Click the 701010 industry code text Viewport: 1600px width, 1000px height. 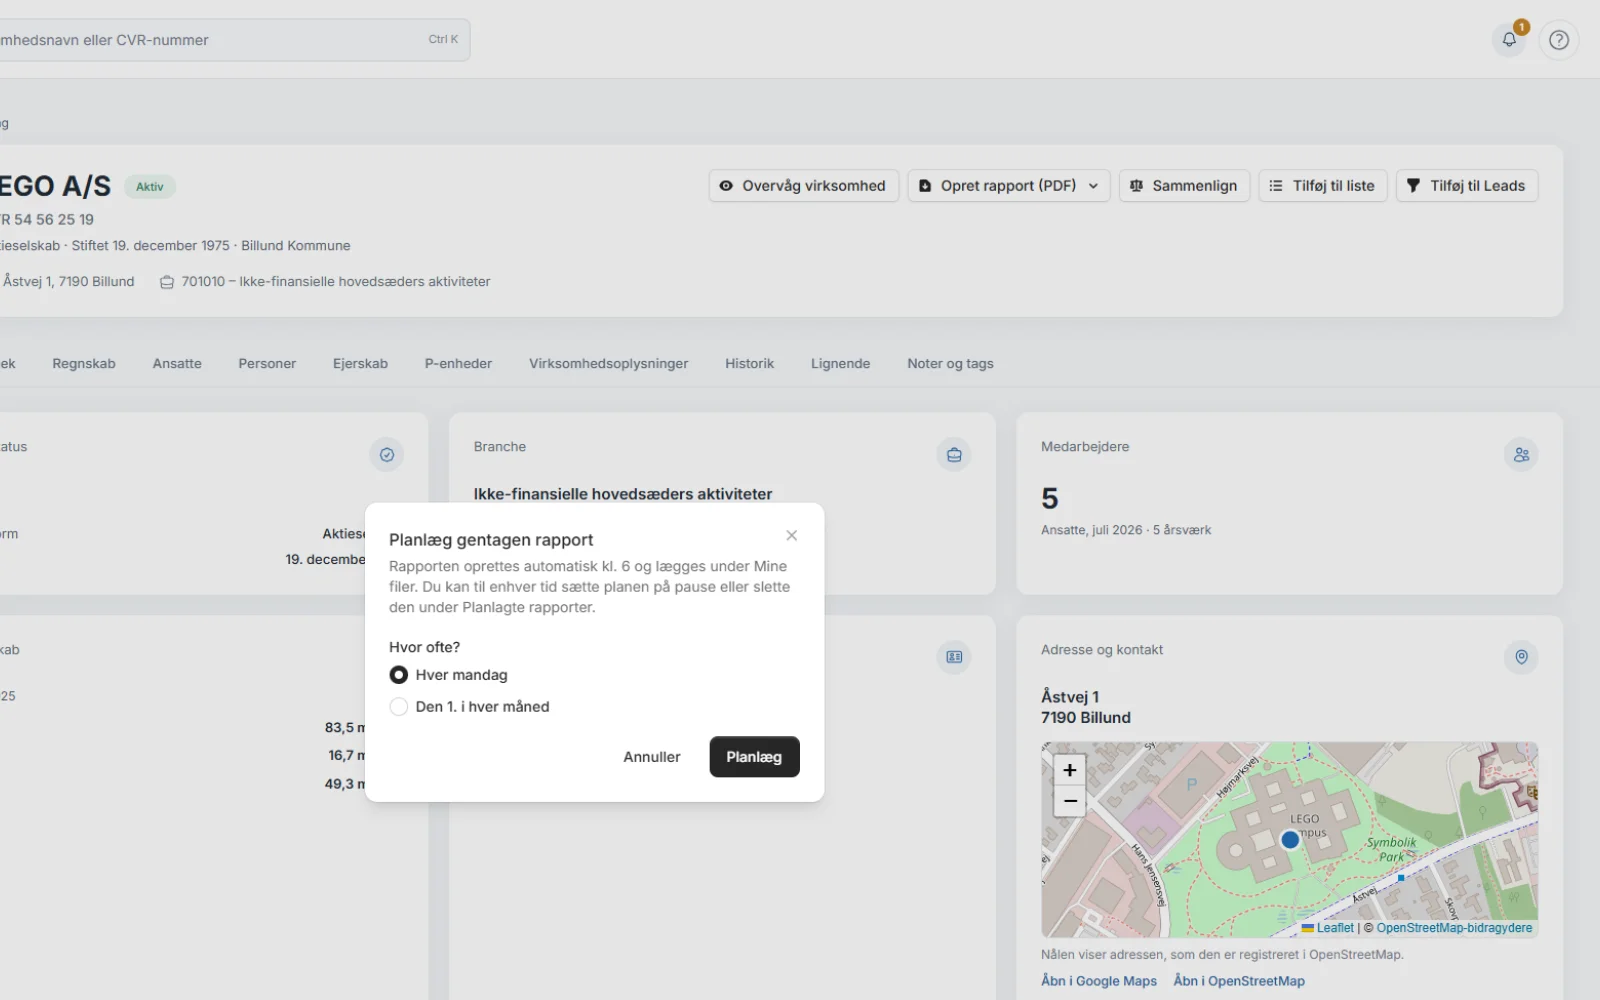[336, 282]
